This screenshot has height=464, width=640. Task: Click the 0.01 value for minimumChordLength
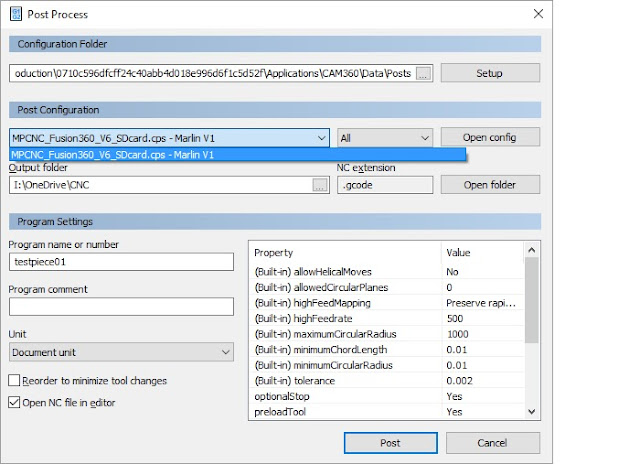(456, 349)
